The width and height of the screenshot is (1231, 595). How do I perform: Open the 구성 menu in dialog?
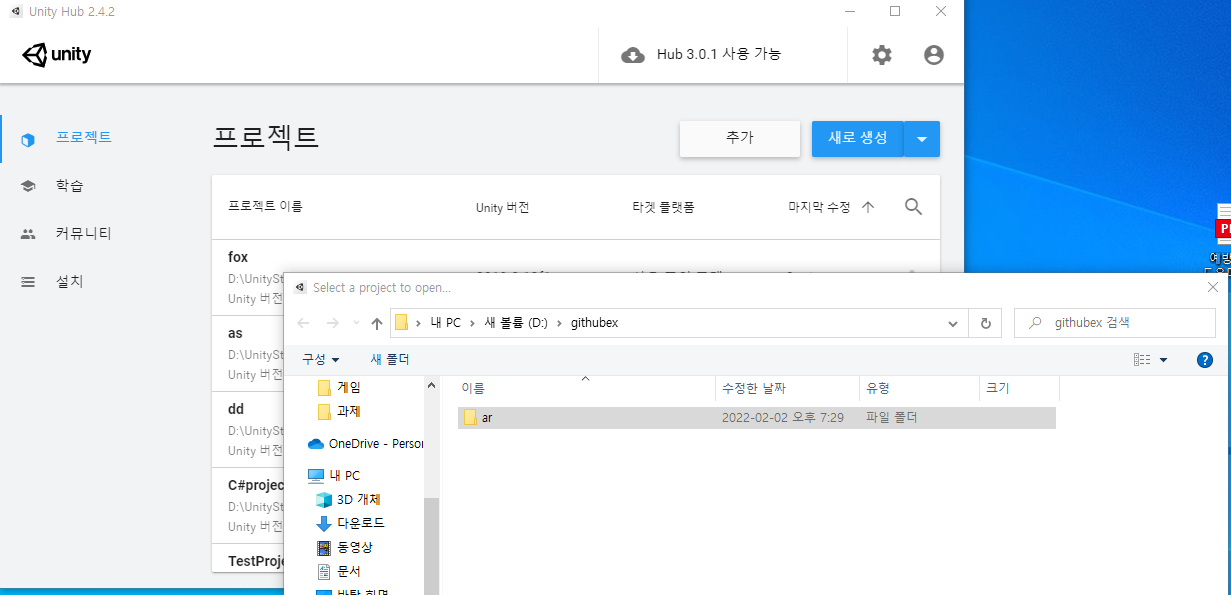click(x=321, y=359)
